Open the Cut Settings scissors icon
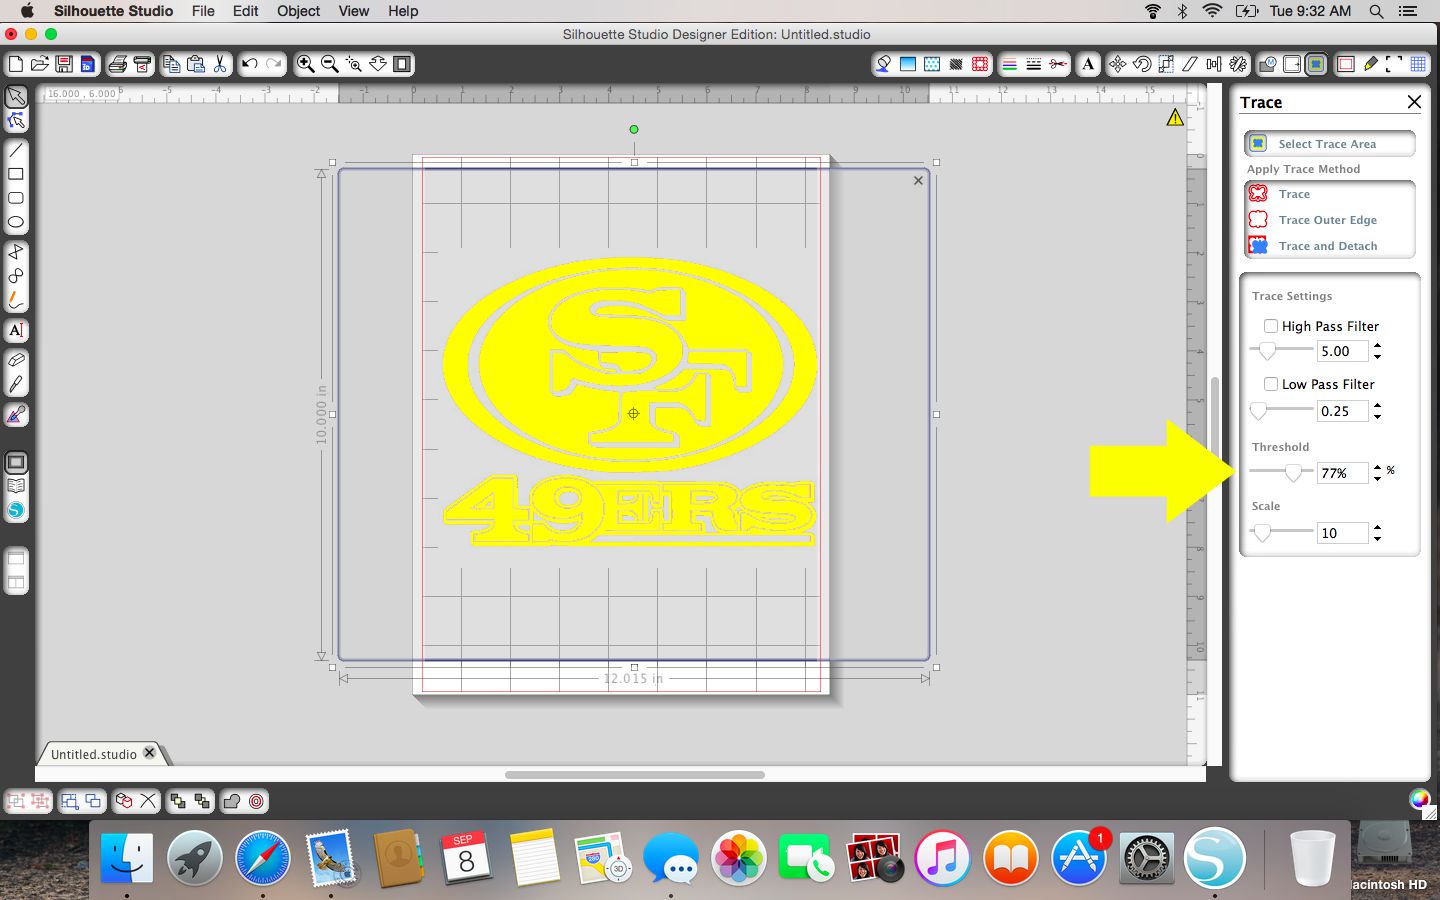This screenshot has width=1440, height=900. click(x=1058, y=64)
